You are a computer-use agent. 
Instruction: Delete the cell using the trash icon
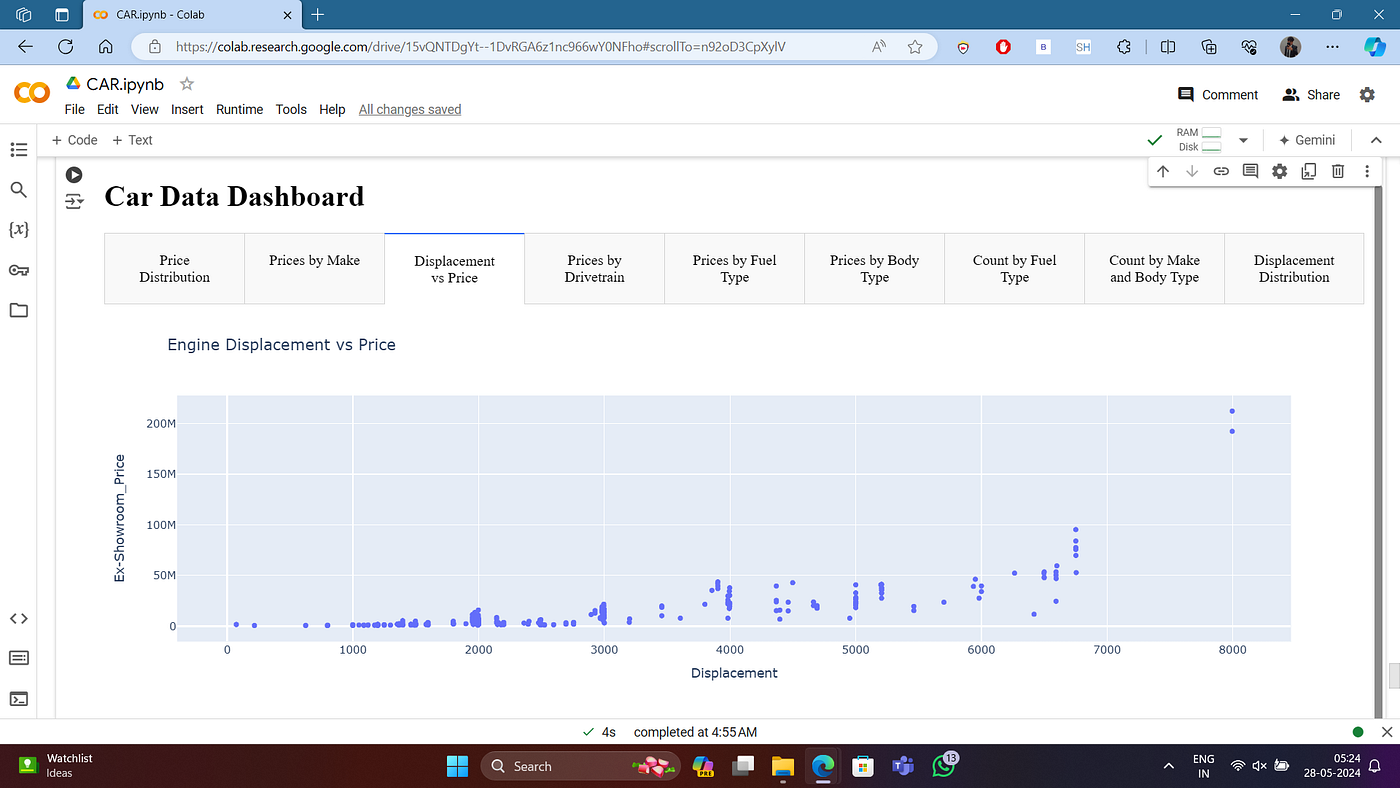pyautogui.click(x=1337, y=171)
